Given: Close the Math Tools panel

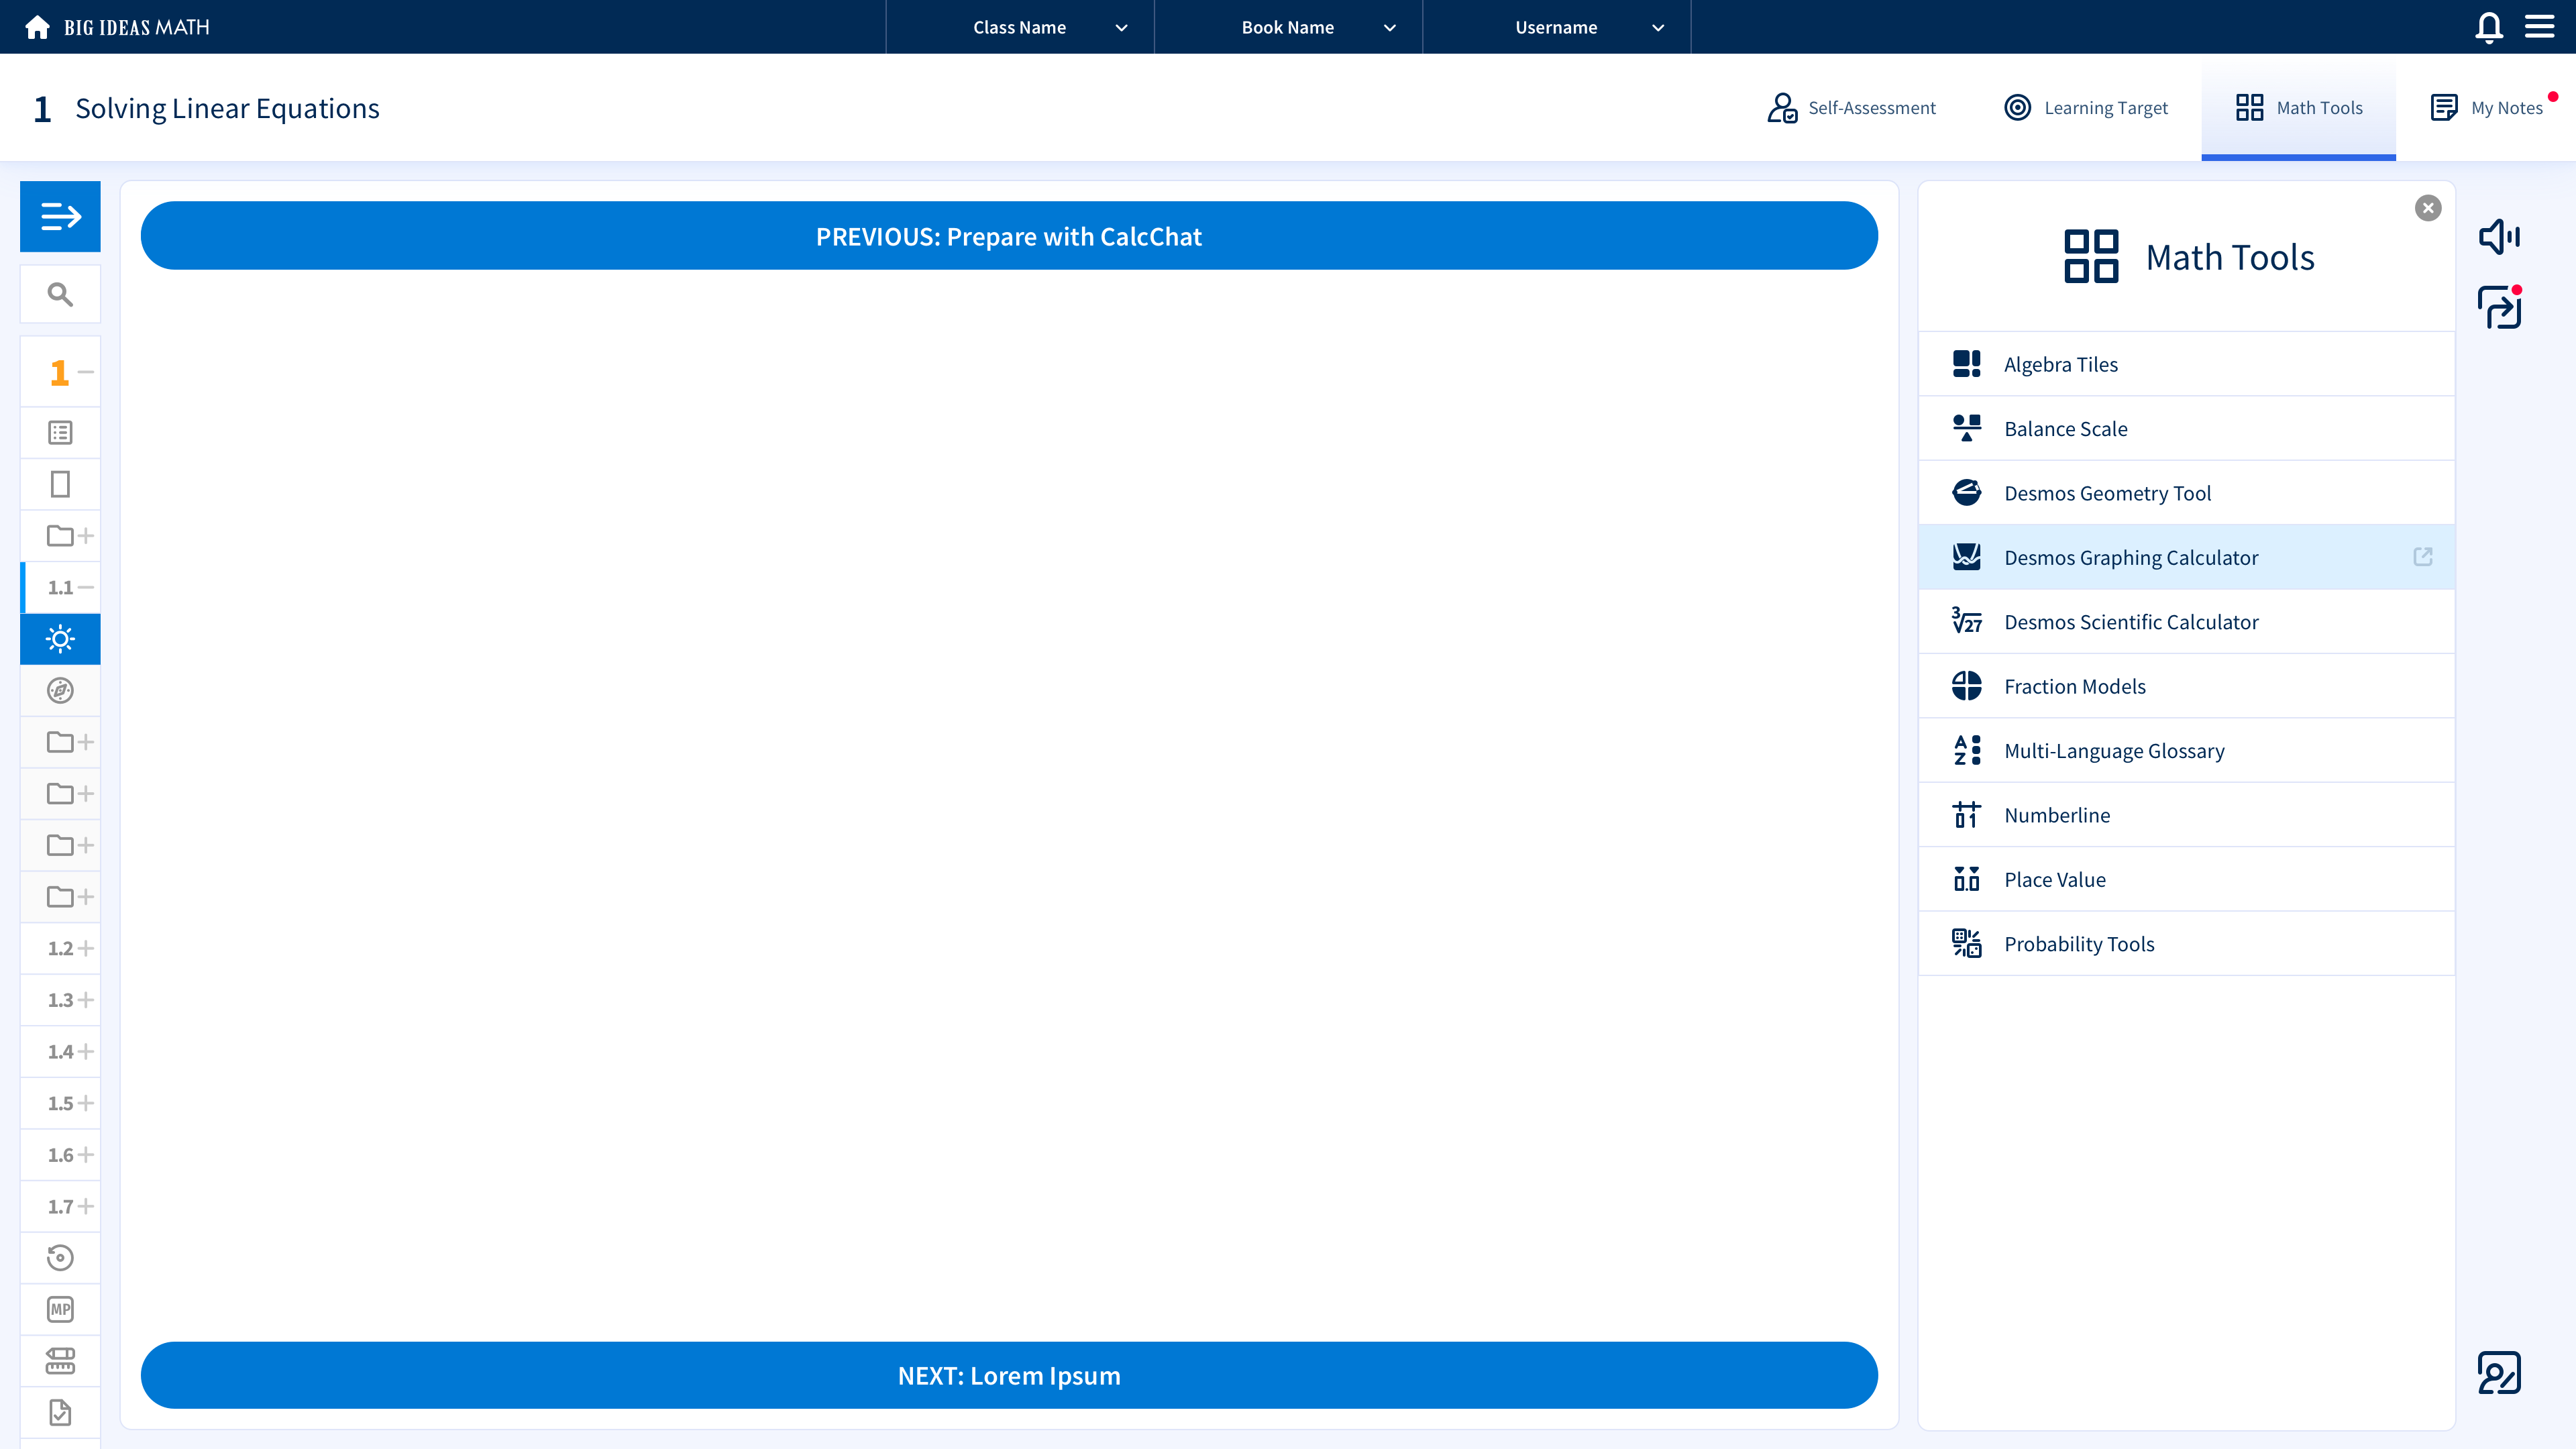Looking at the screenshot, I should (2428, 208).
